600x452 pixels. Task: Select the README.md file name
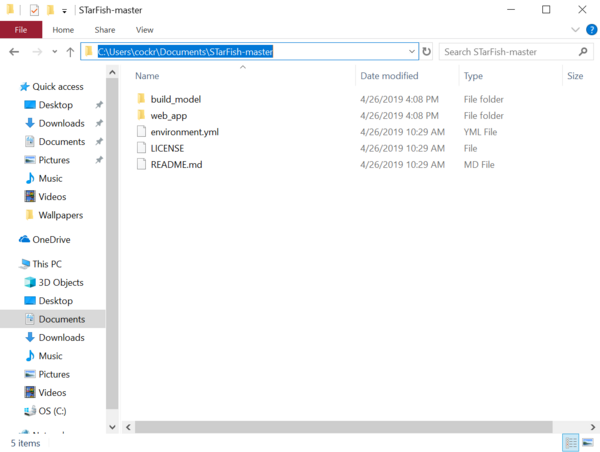(176, 165)
